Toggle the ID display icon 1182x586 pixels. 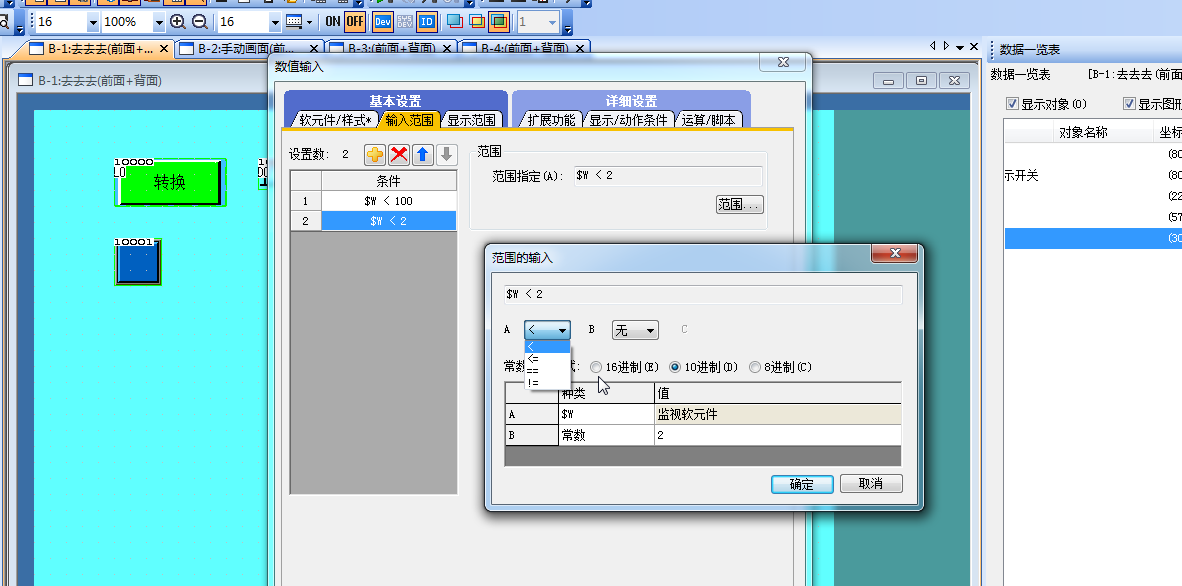427,21
